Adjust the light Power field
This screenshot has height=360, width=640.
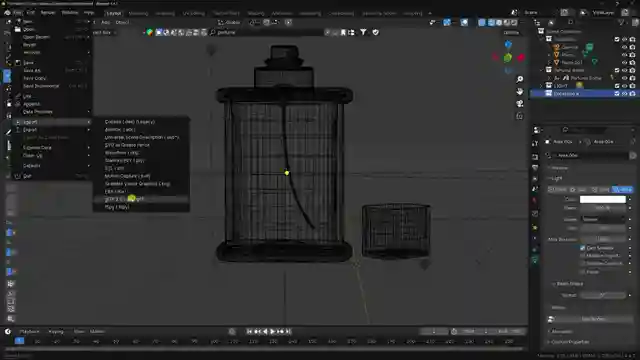tap(602, 208)
